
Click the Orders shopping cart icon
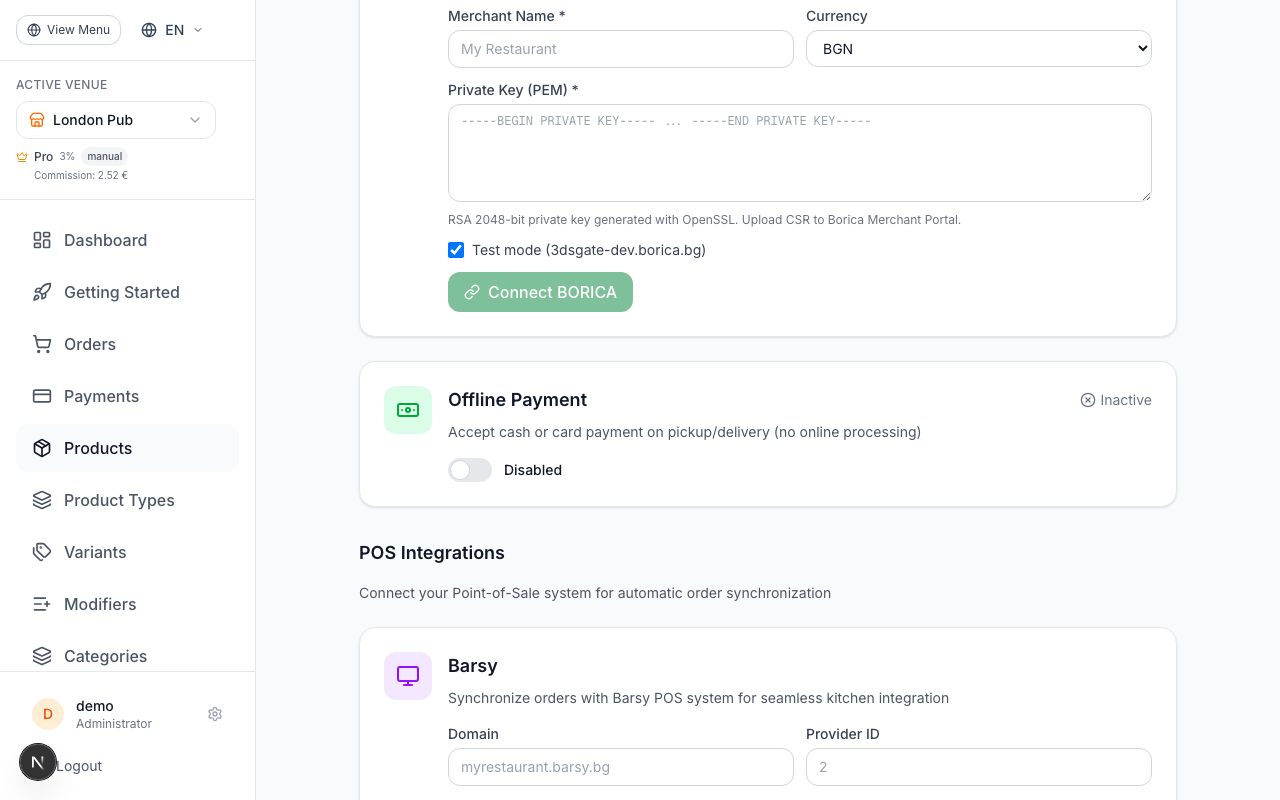click(41, 344)
